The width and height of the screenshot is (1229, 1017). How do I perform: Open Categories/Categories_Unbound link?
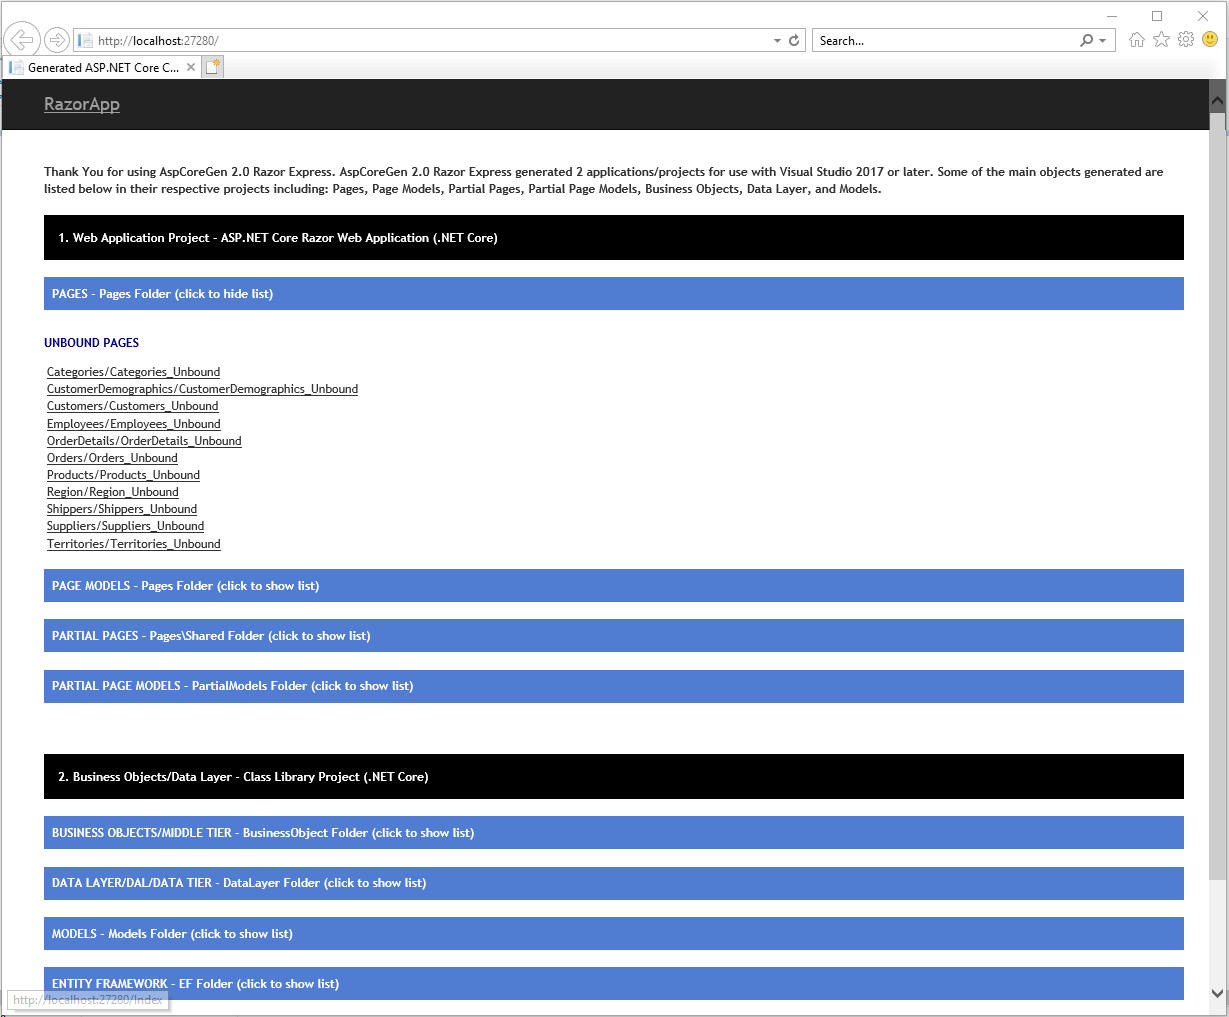point(133,372)
